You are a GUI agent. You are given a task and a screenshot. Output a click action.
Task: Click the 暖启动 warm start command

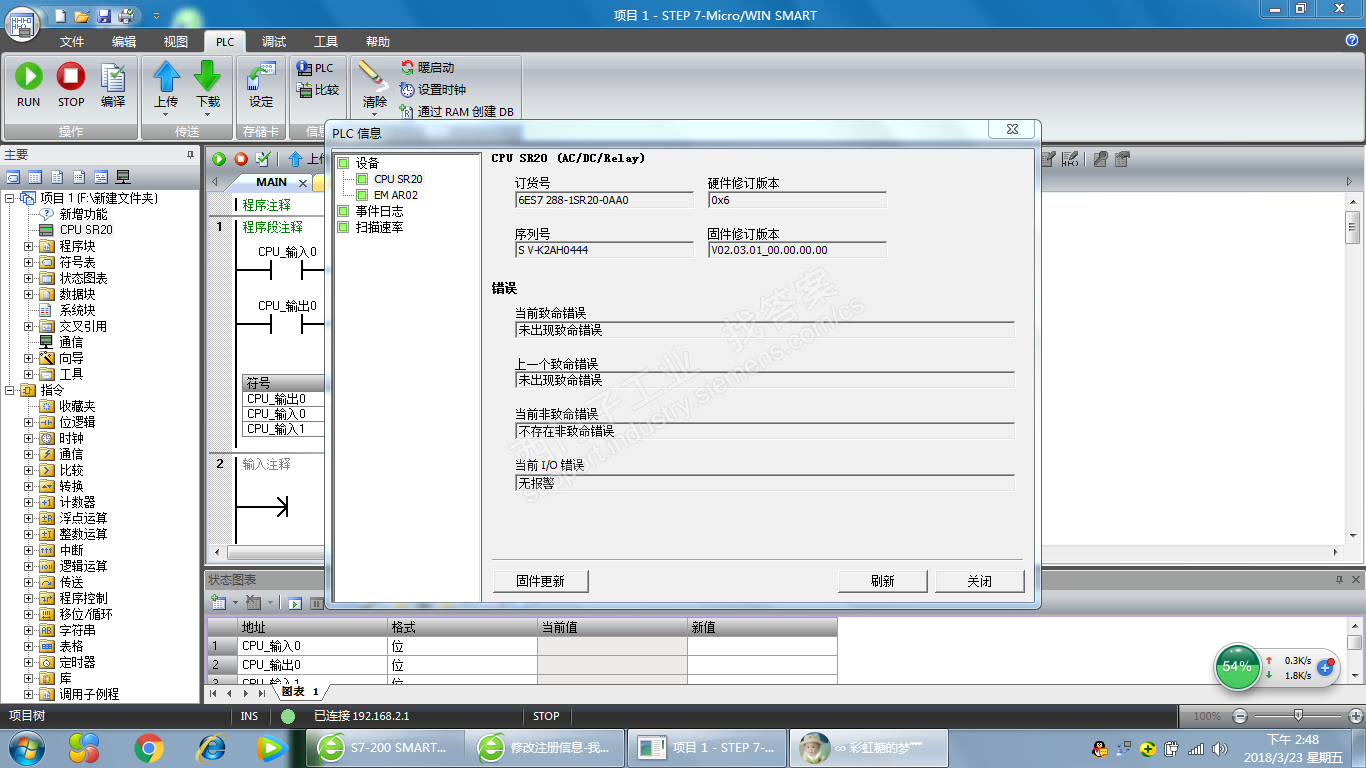pos(427,68)
